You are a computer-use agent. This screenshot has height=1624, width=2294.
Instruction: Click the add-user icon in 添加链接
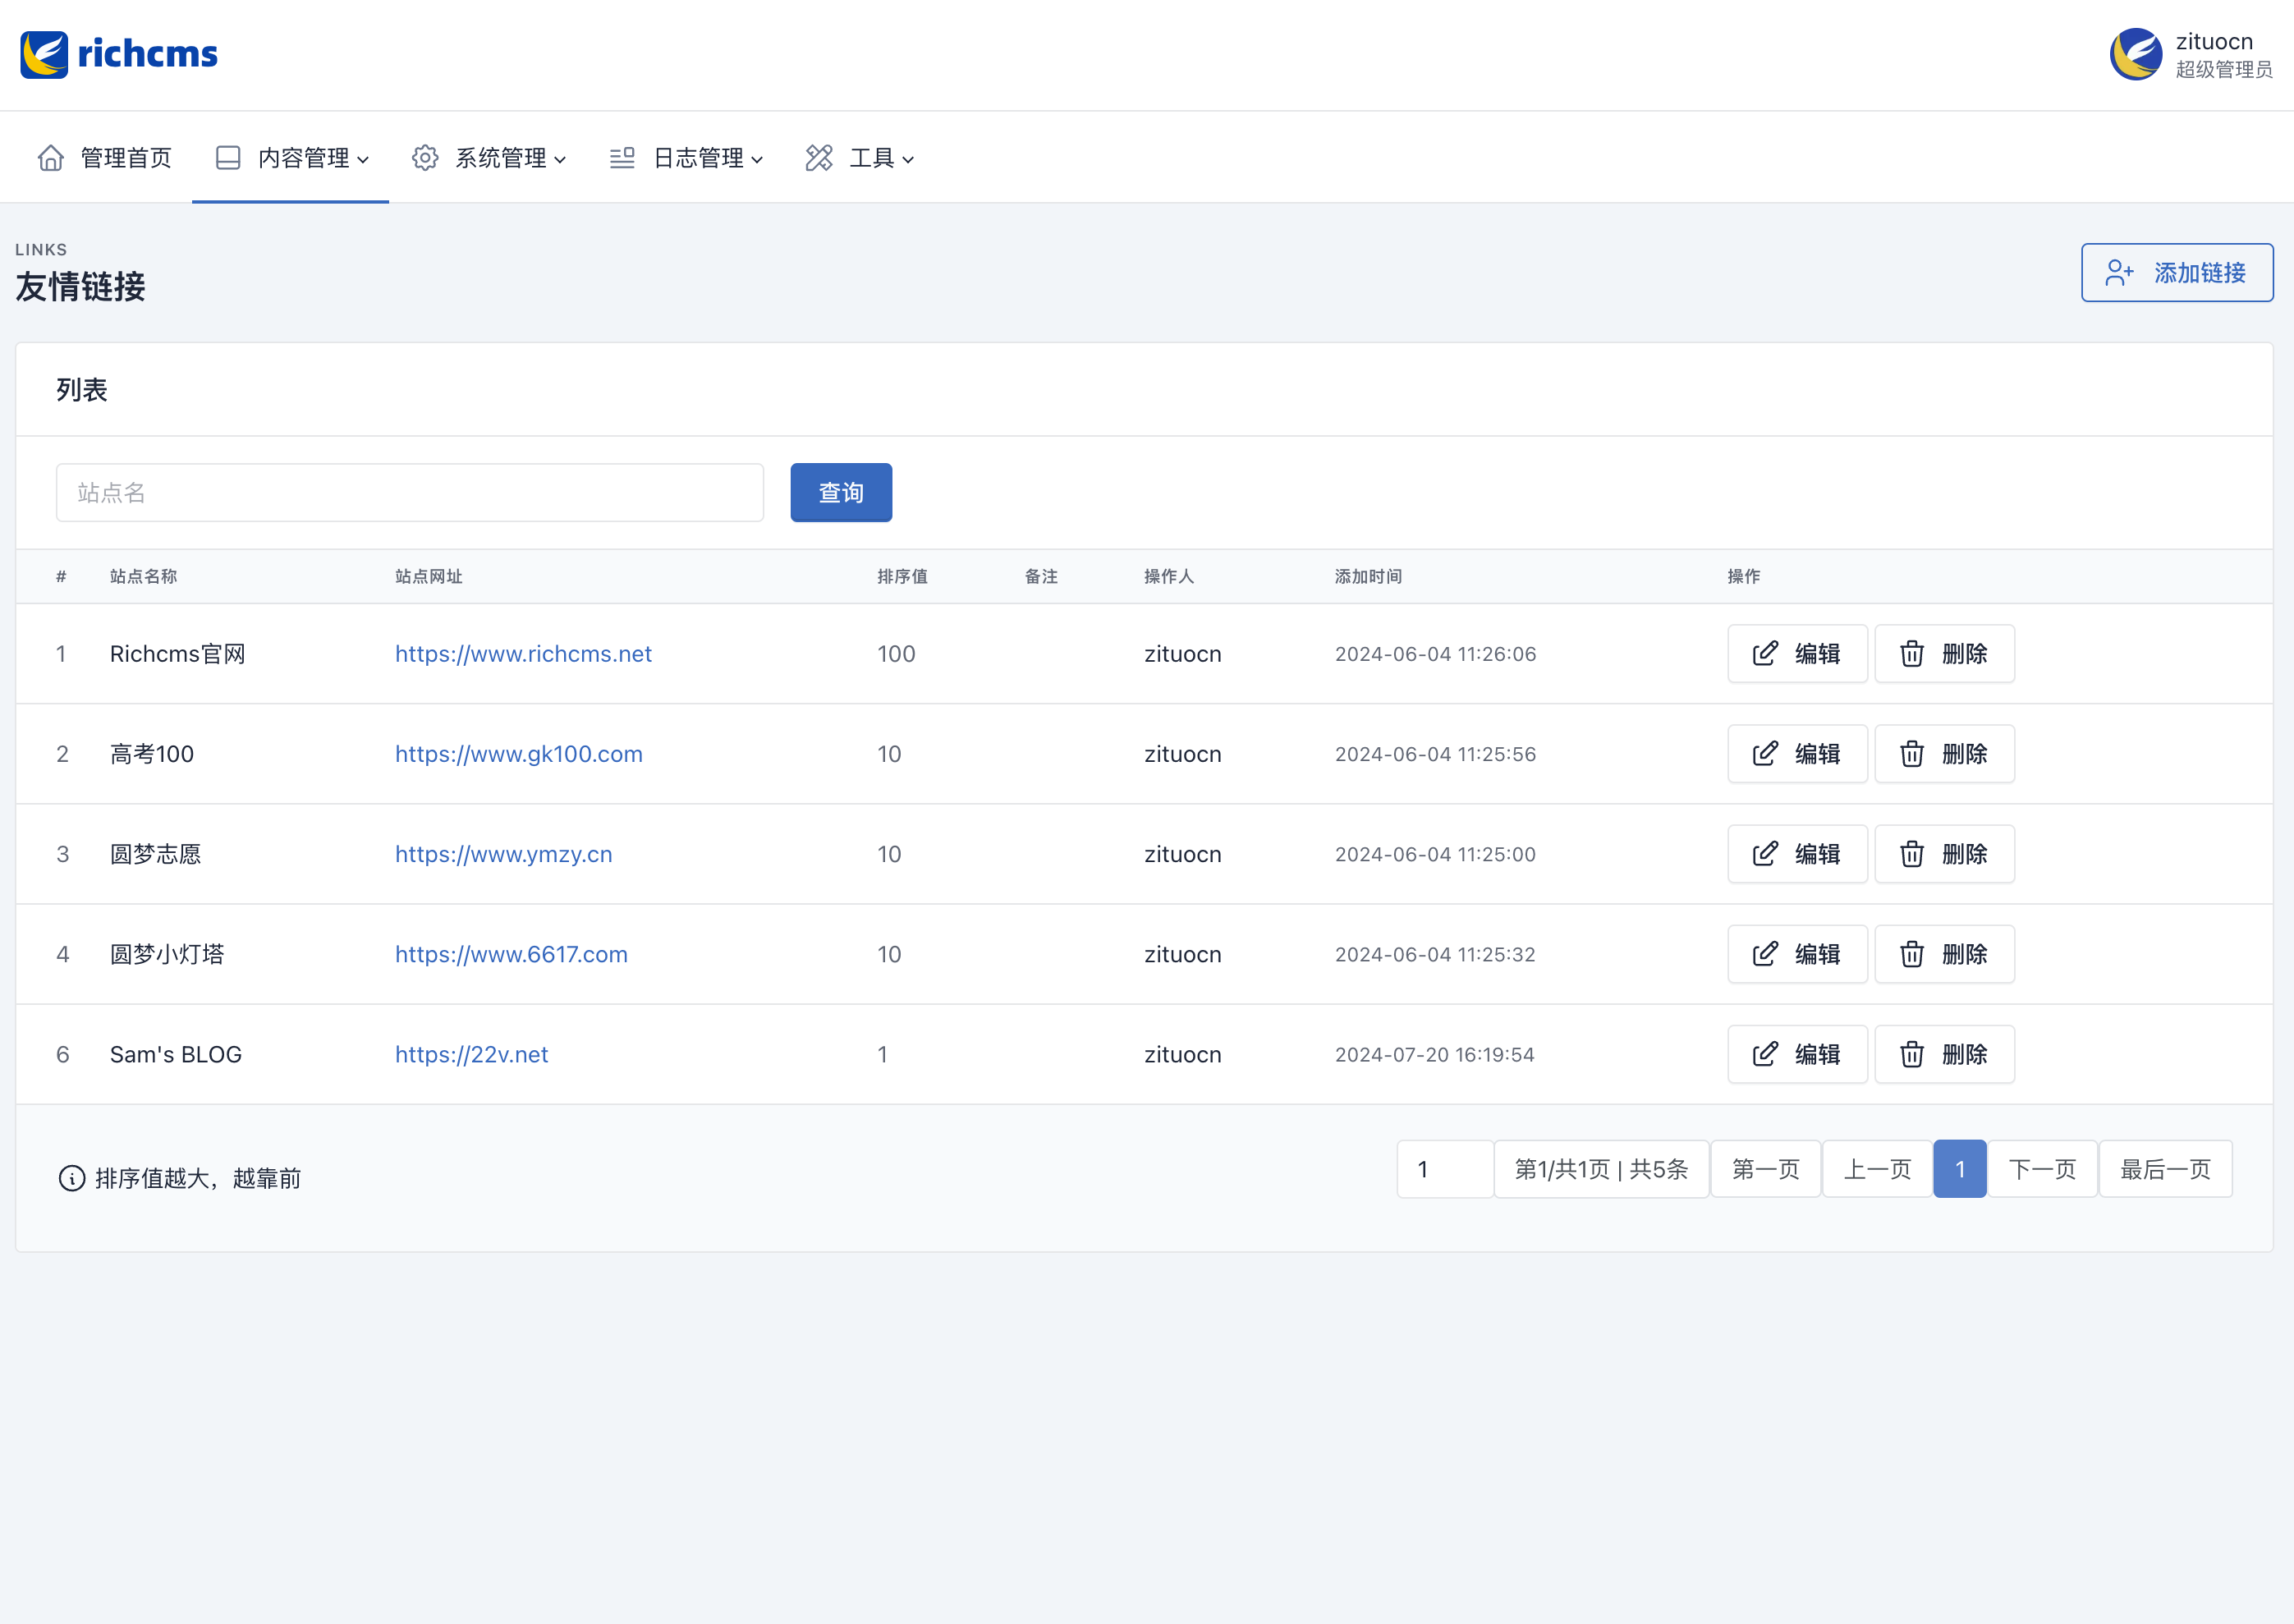[2119, 272]
